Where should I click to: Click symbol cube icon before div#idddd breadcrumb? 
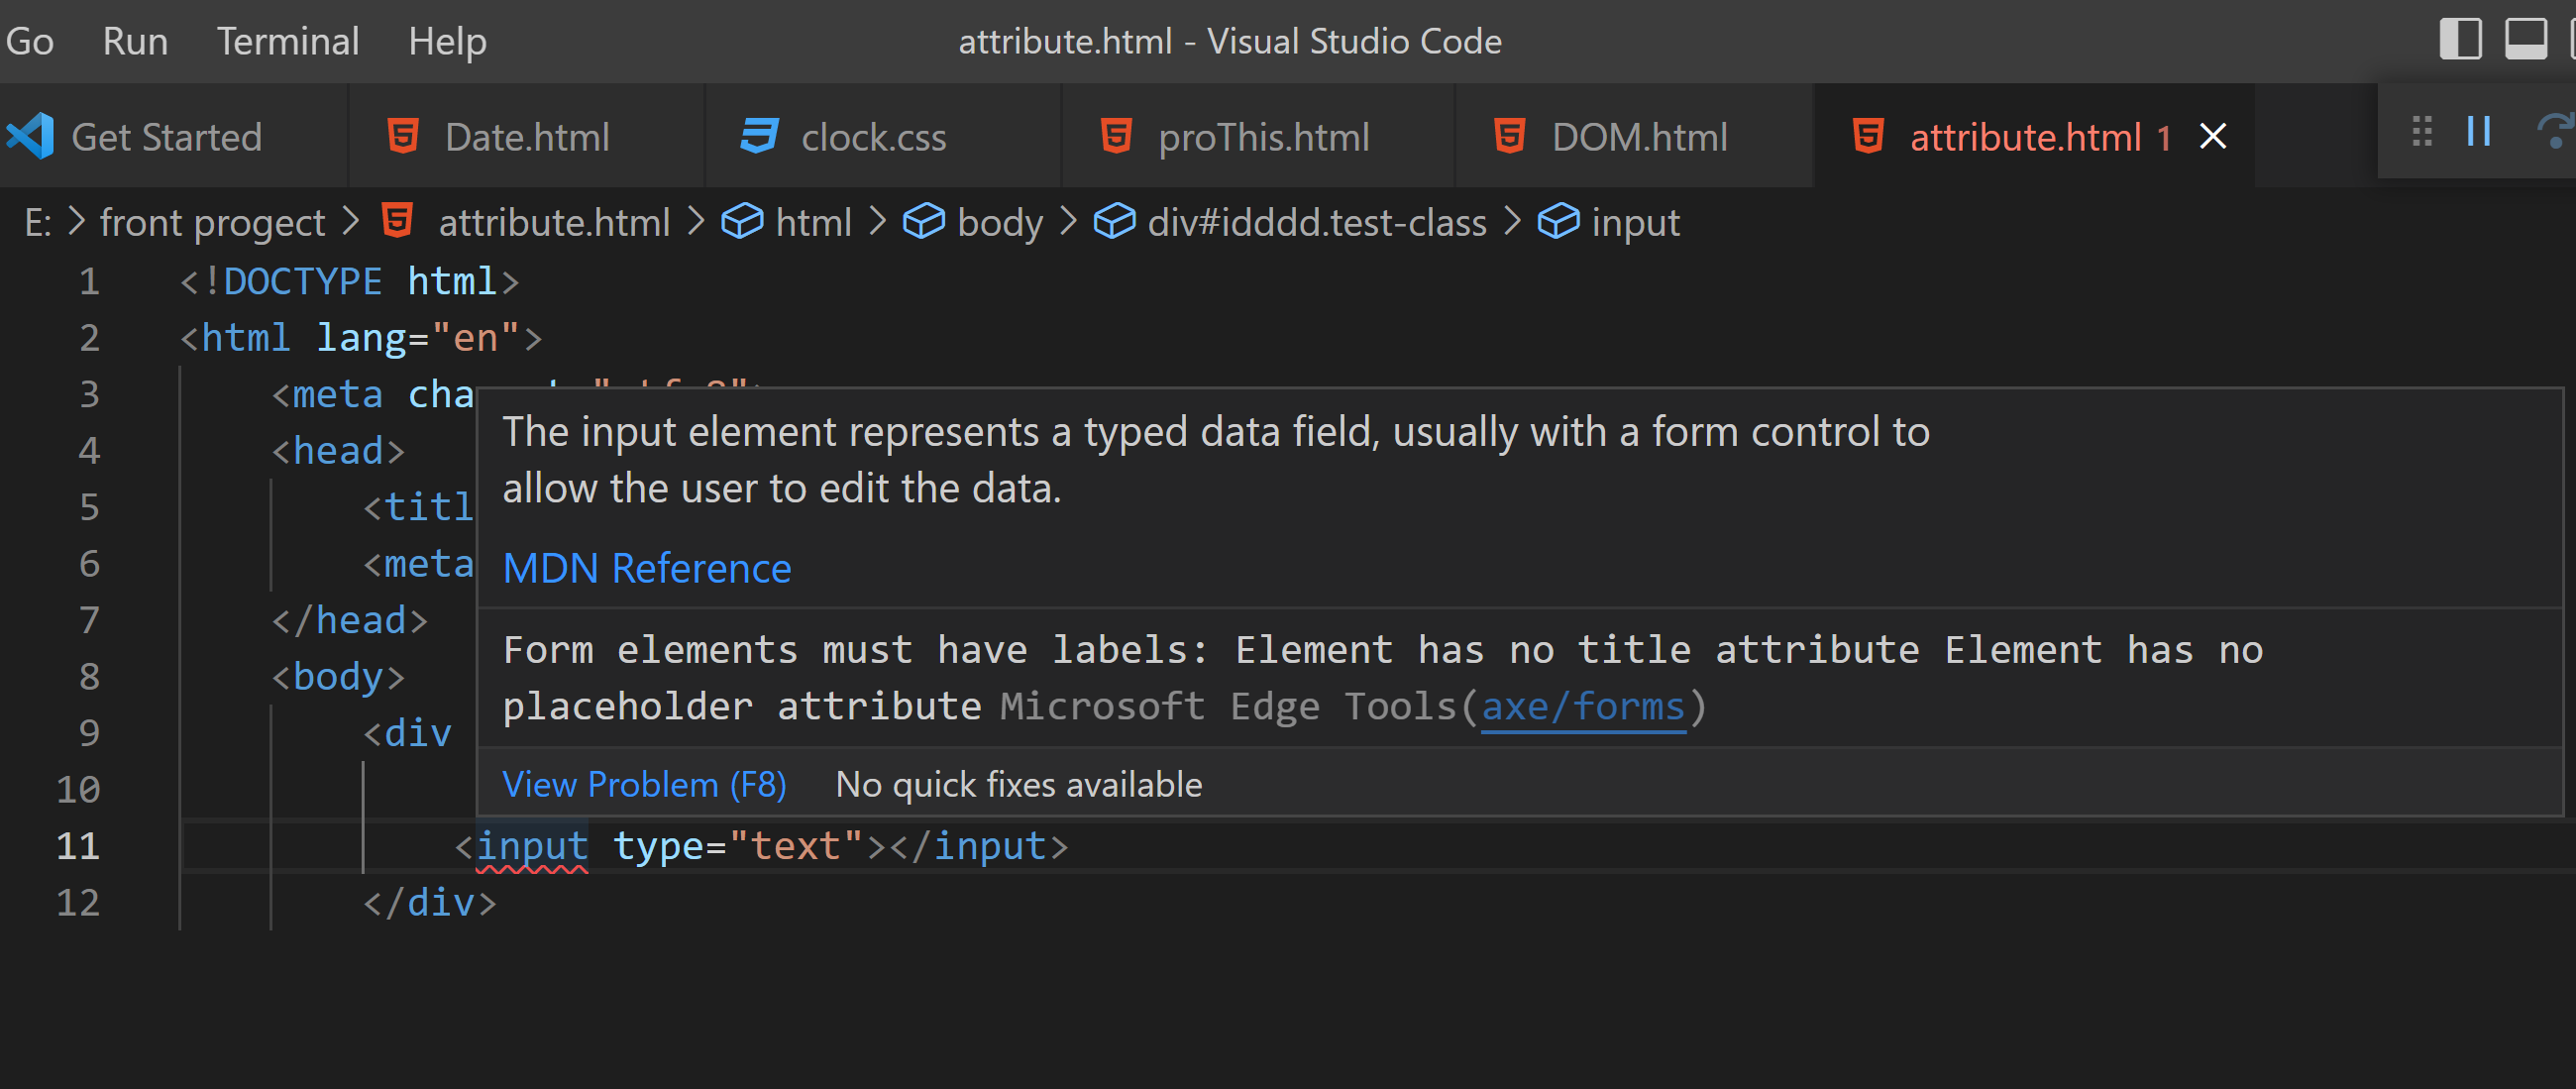[1113, 221]
